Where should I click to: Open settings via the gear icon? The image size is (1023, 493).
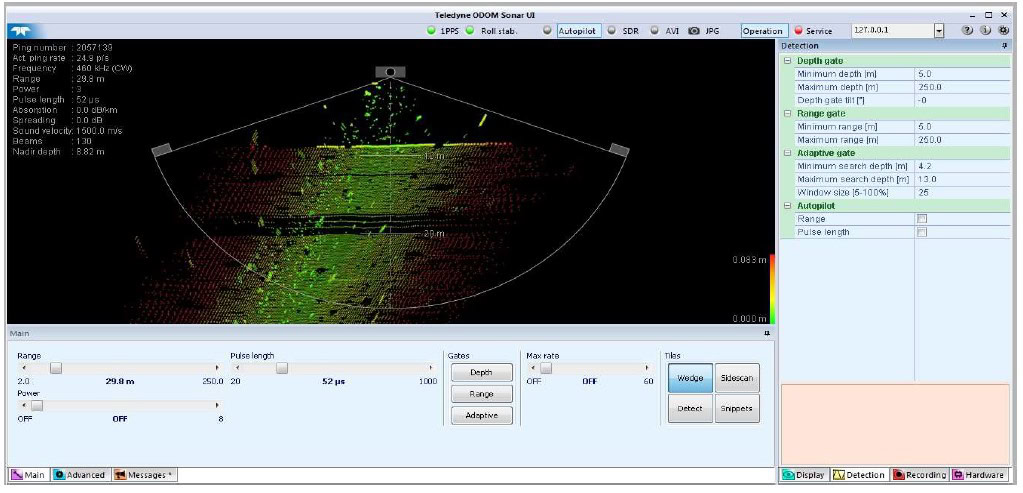[1004, 31]
